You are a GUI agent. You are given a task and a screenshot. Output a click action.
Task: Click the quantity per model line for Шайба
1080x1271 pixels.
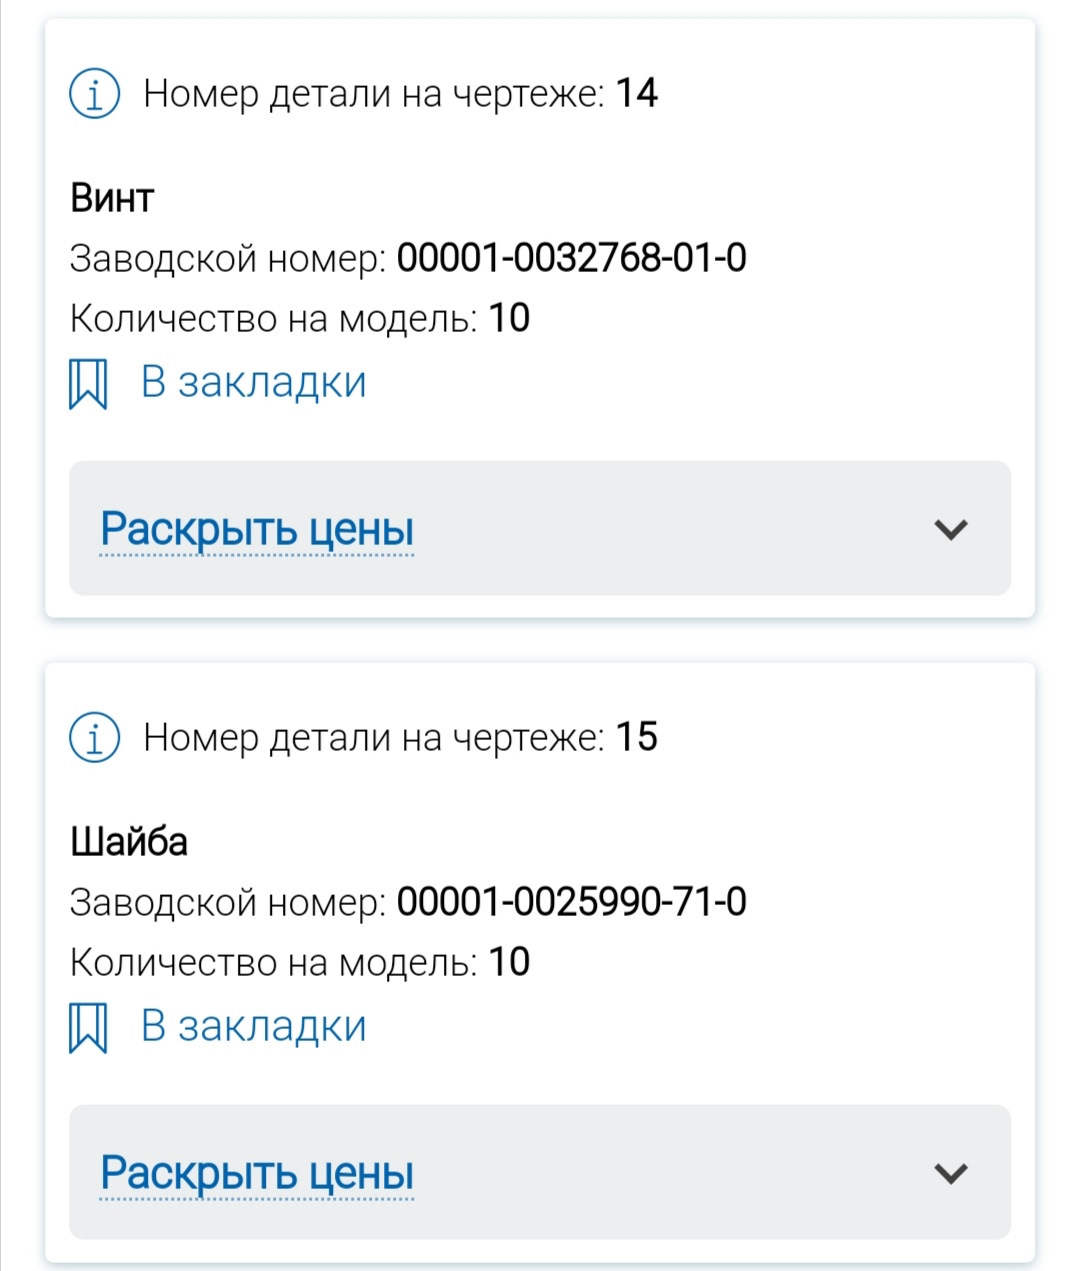299,963
